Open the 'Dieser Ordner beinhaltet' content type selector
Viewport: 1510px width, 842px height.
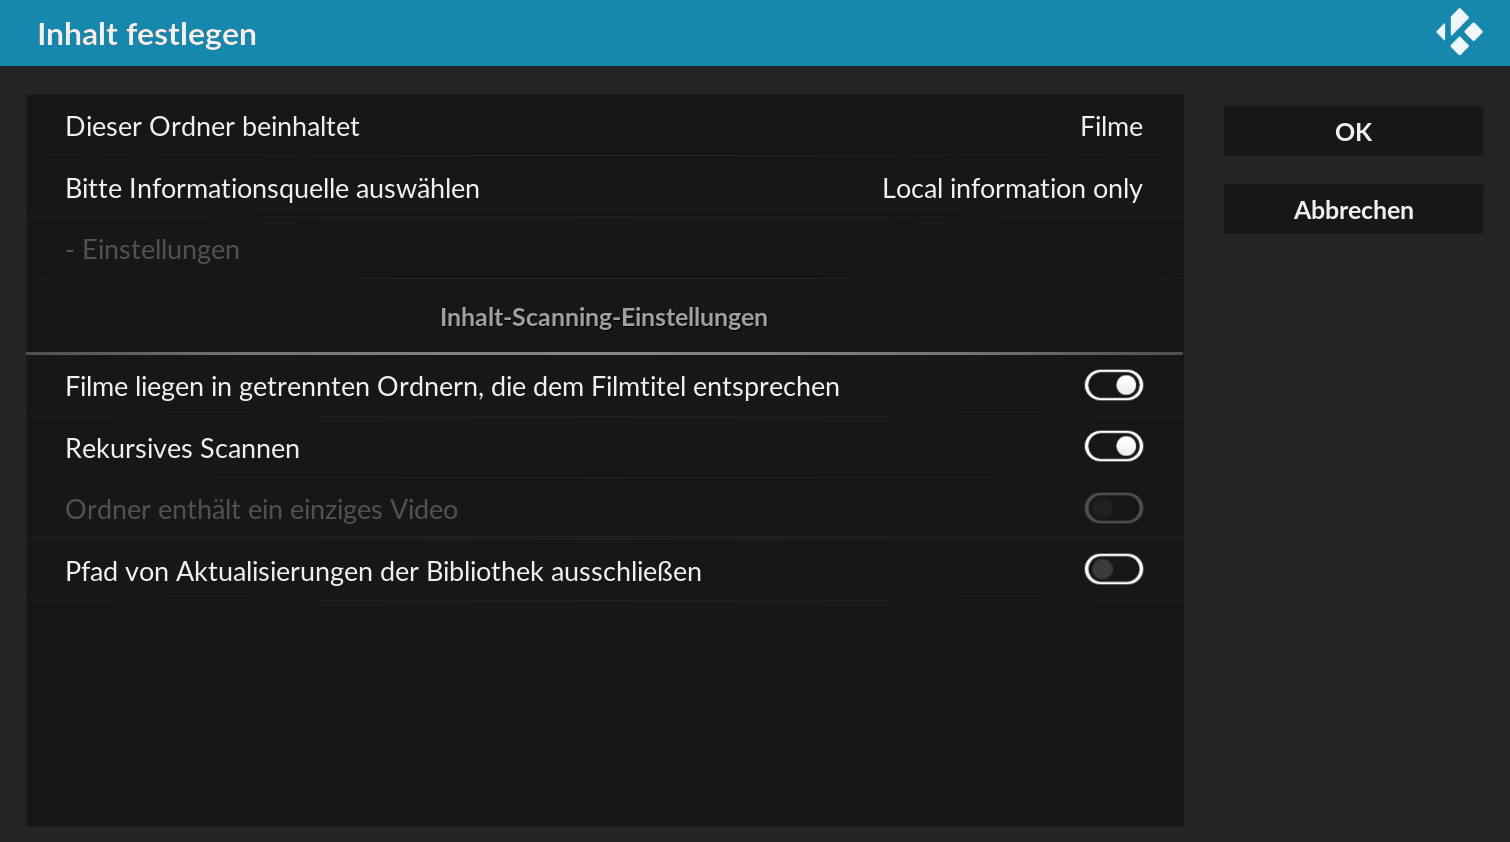click(605, 126)
